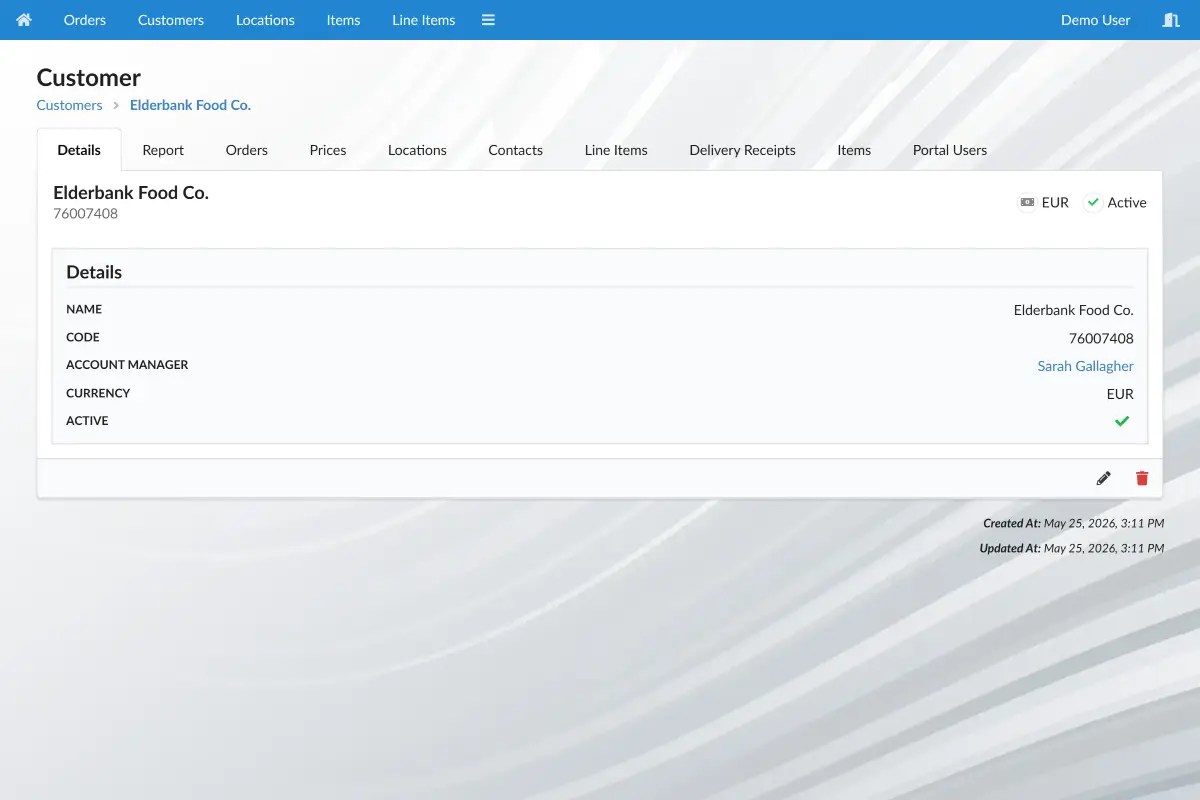Click the EUR currency money icon

point(1026,202)
